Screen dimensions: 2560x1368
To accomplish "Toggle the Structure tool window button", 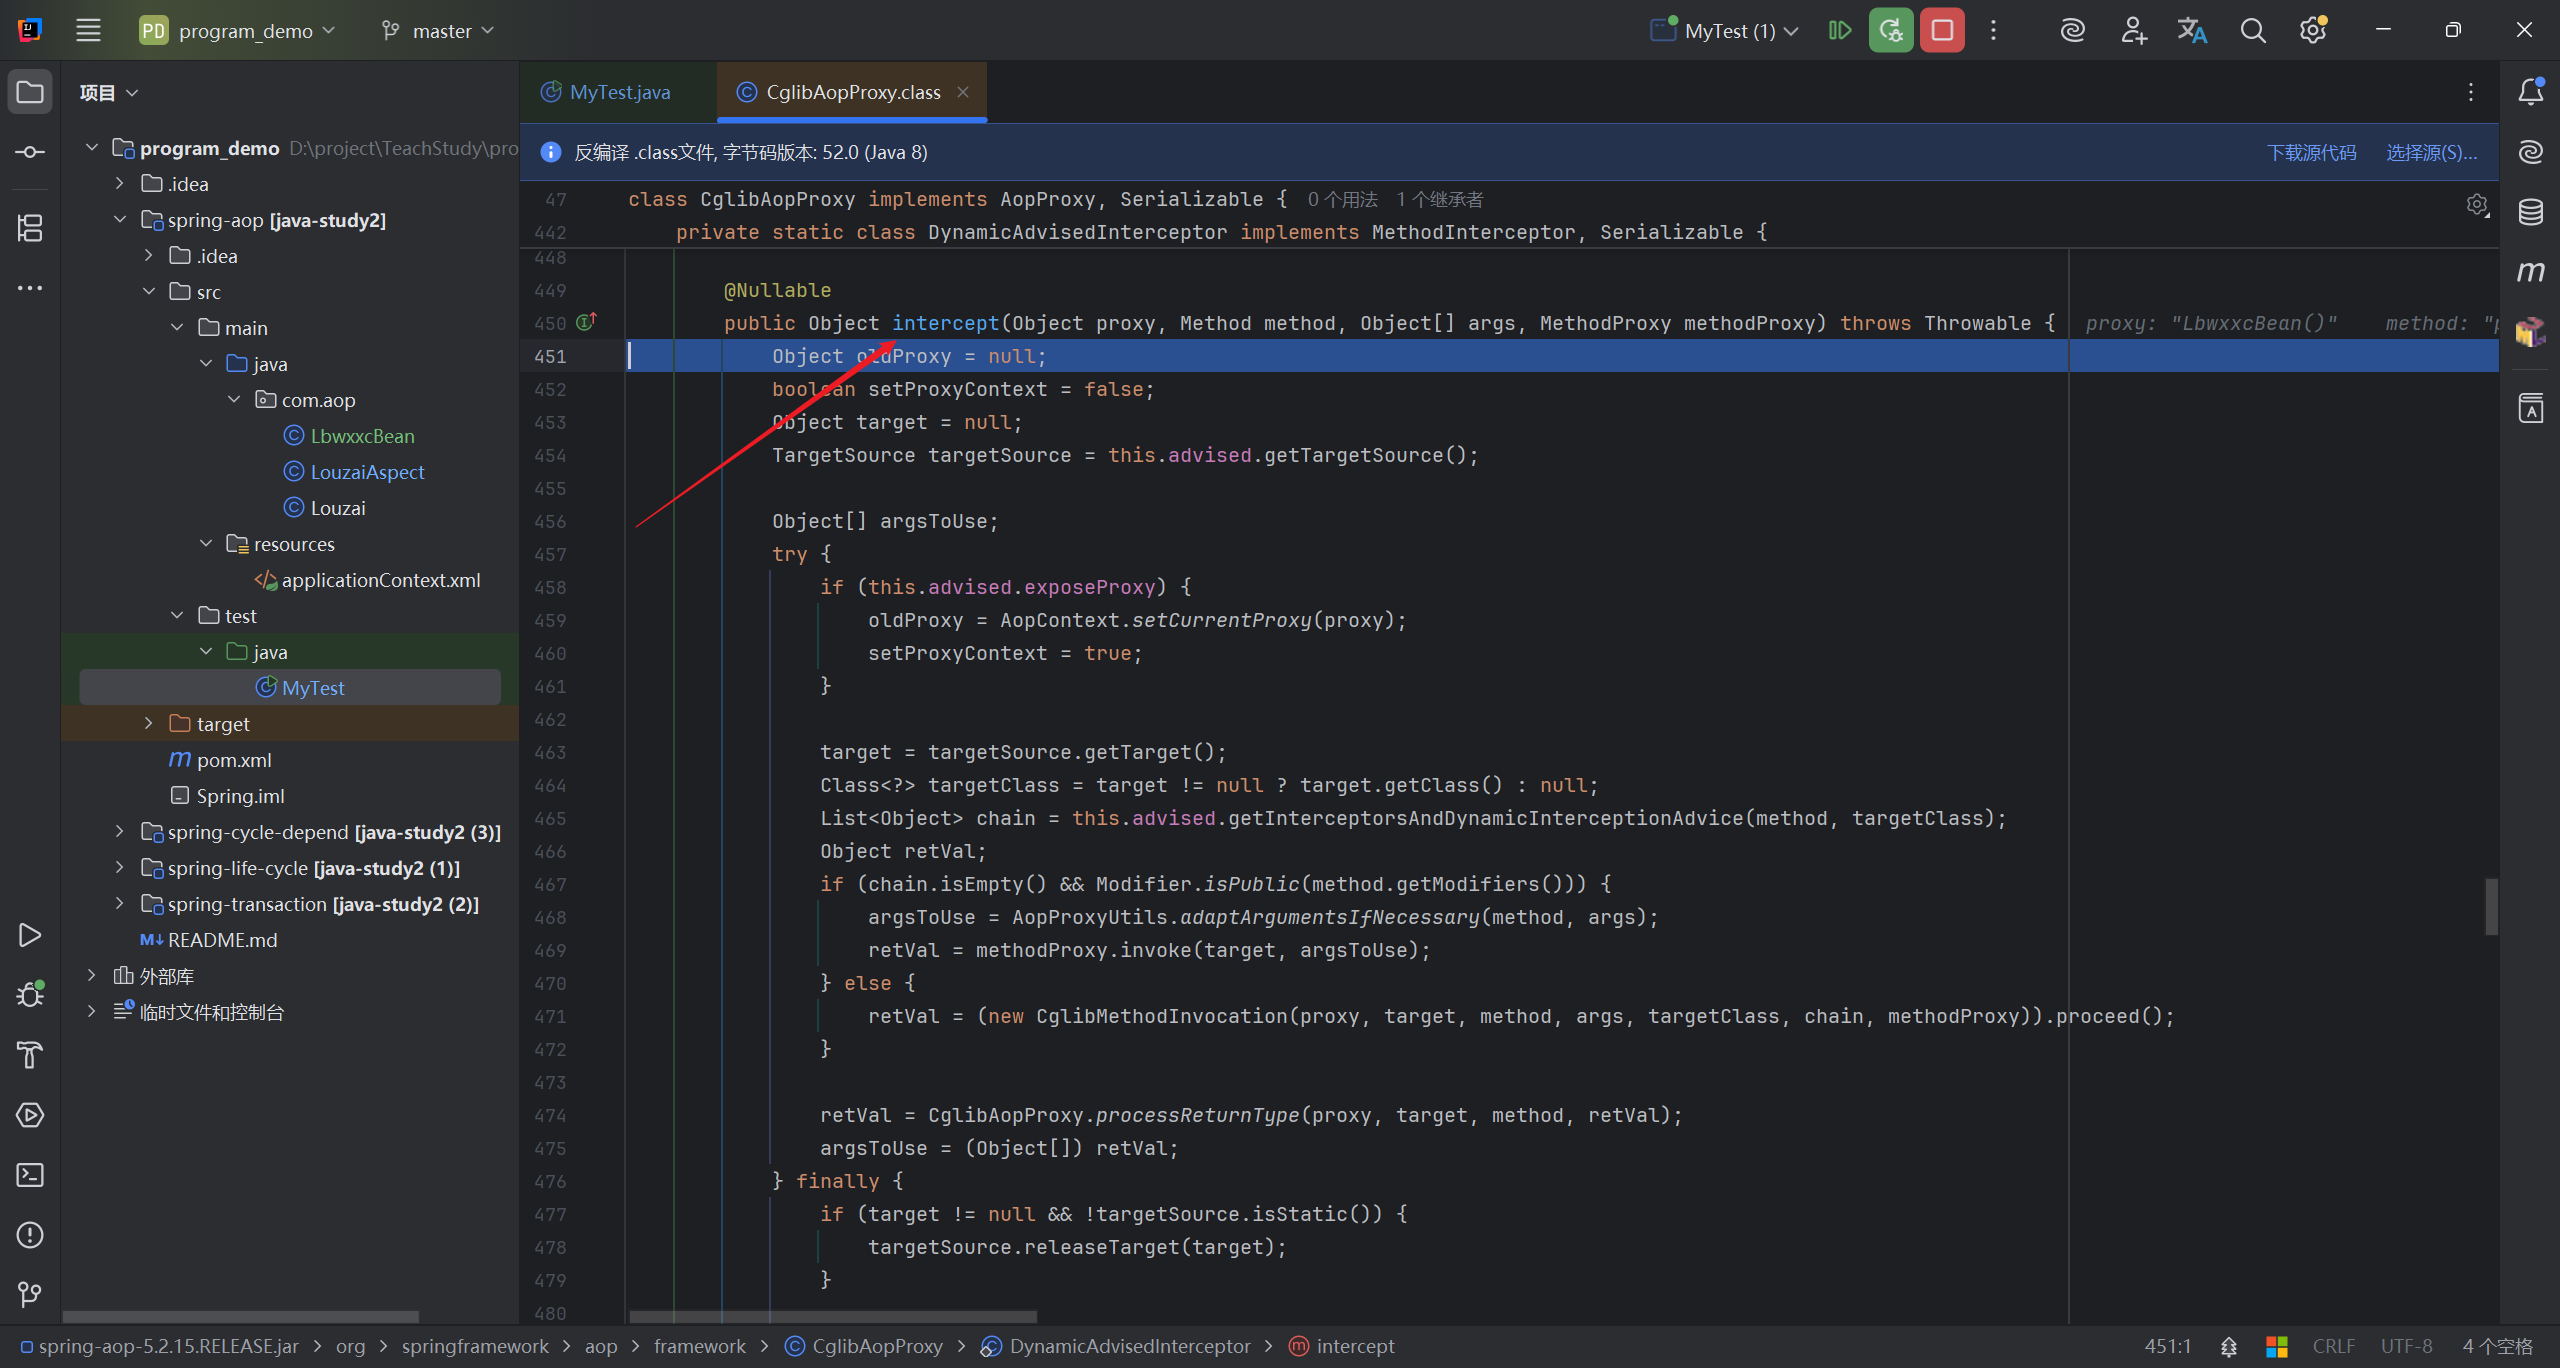I will tap(30, 228).
